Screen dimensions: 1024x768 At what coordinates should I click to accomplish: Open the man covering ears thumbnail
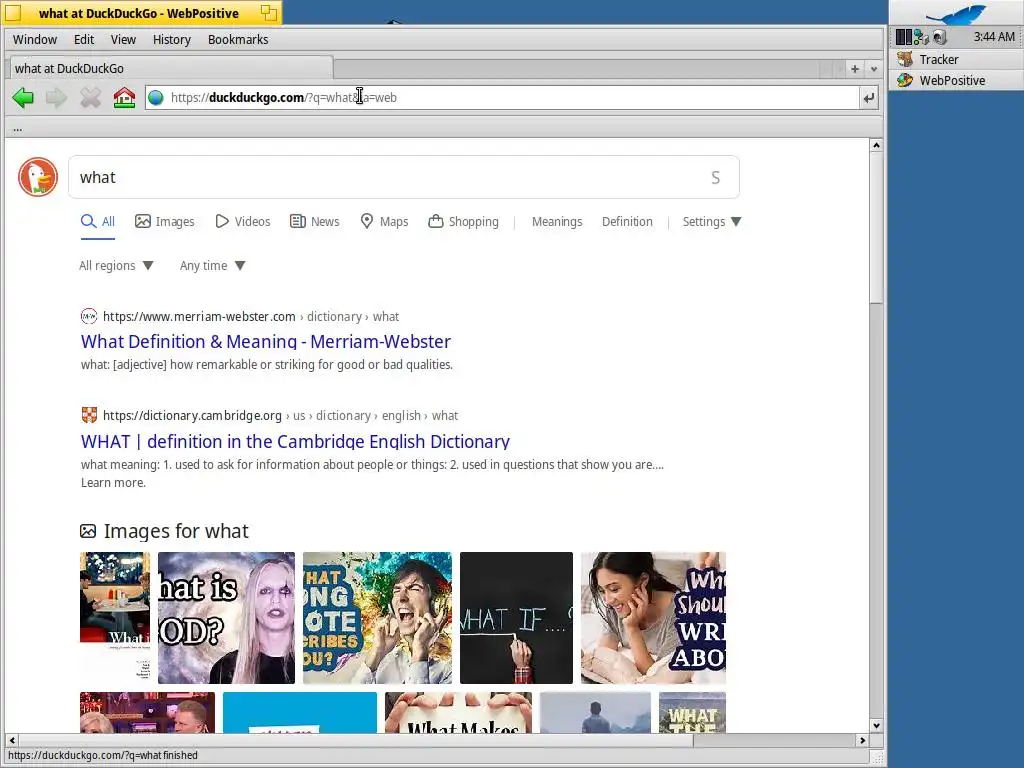377,618
